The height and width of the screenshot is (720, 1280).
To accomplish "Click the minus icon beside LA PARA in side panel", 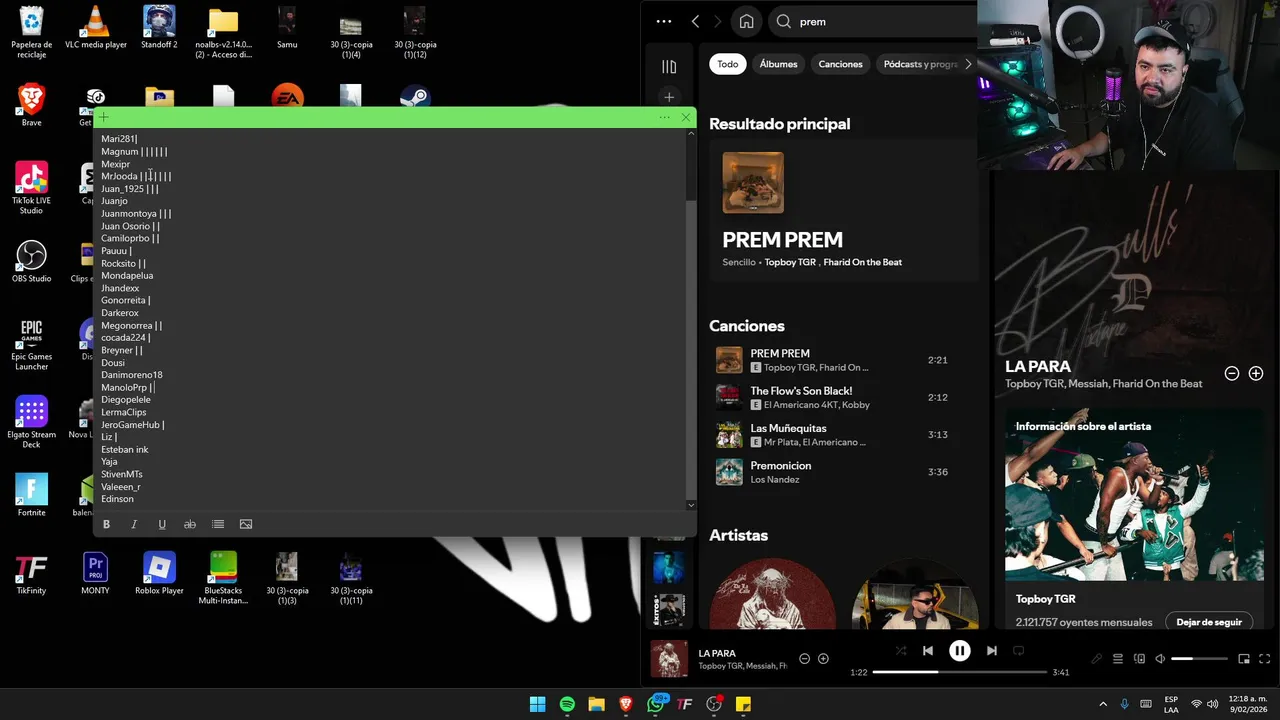I will tap(1232, 373).
